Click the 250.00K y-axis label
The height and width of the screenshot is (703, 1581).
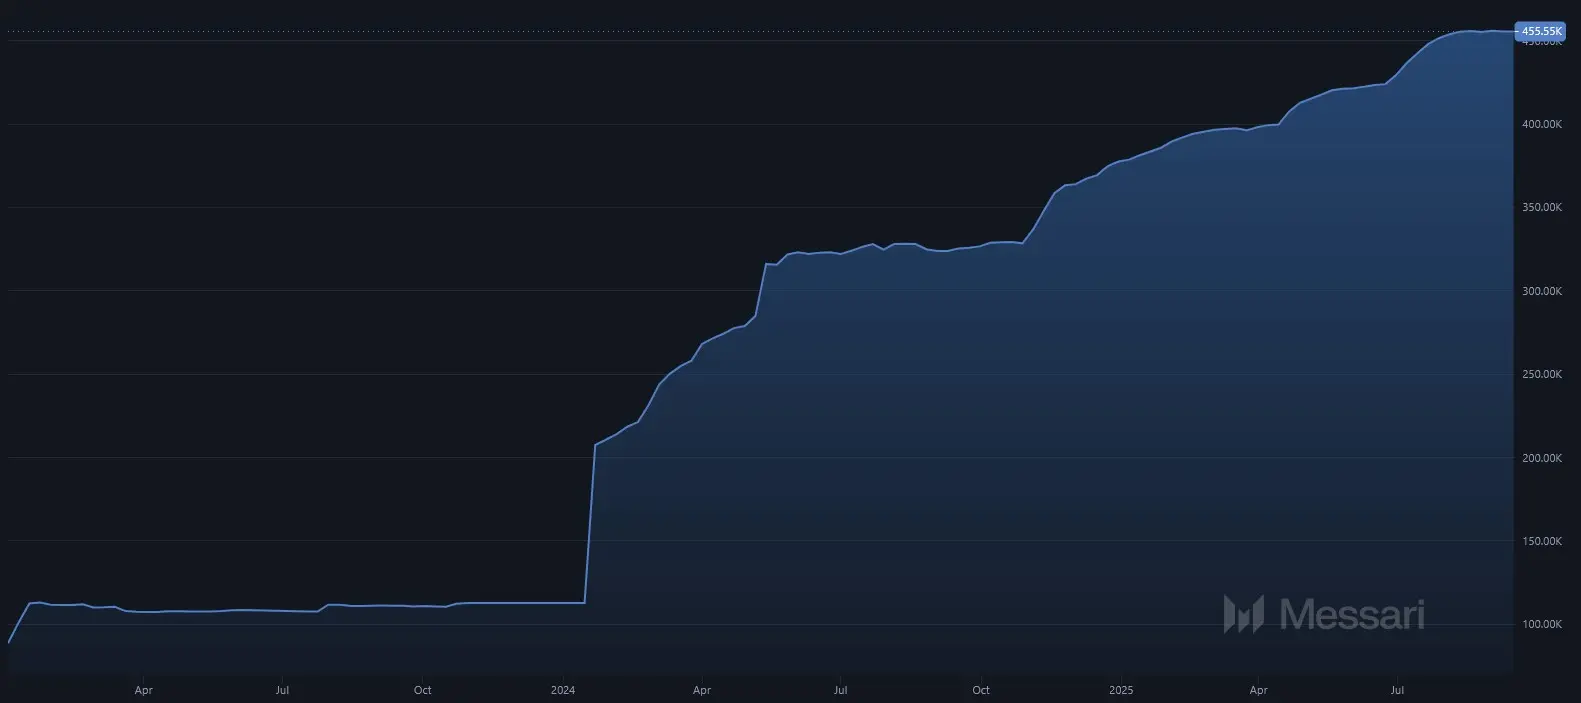[x=1541, y=374]
